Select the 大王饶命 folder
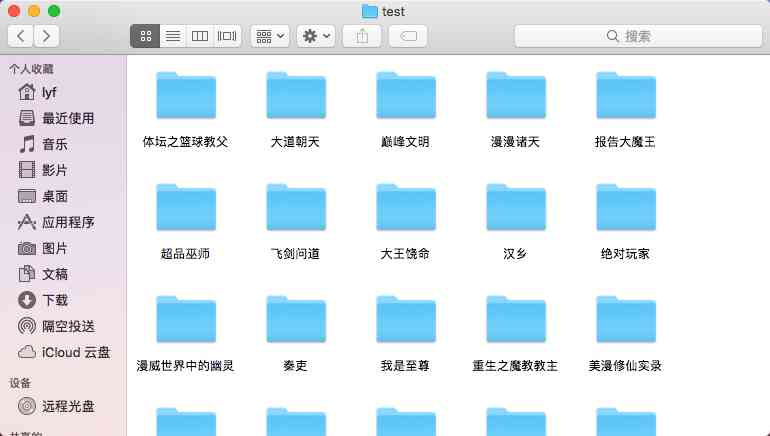 pyautogui.click(x=406, y=208)
